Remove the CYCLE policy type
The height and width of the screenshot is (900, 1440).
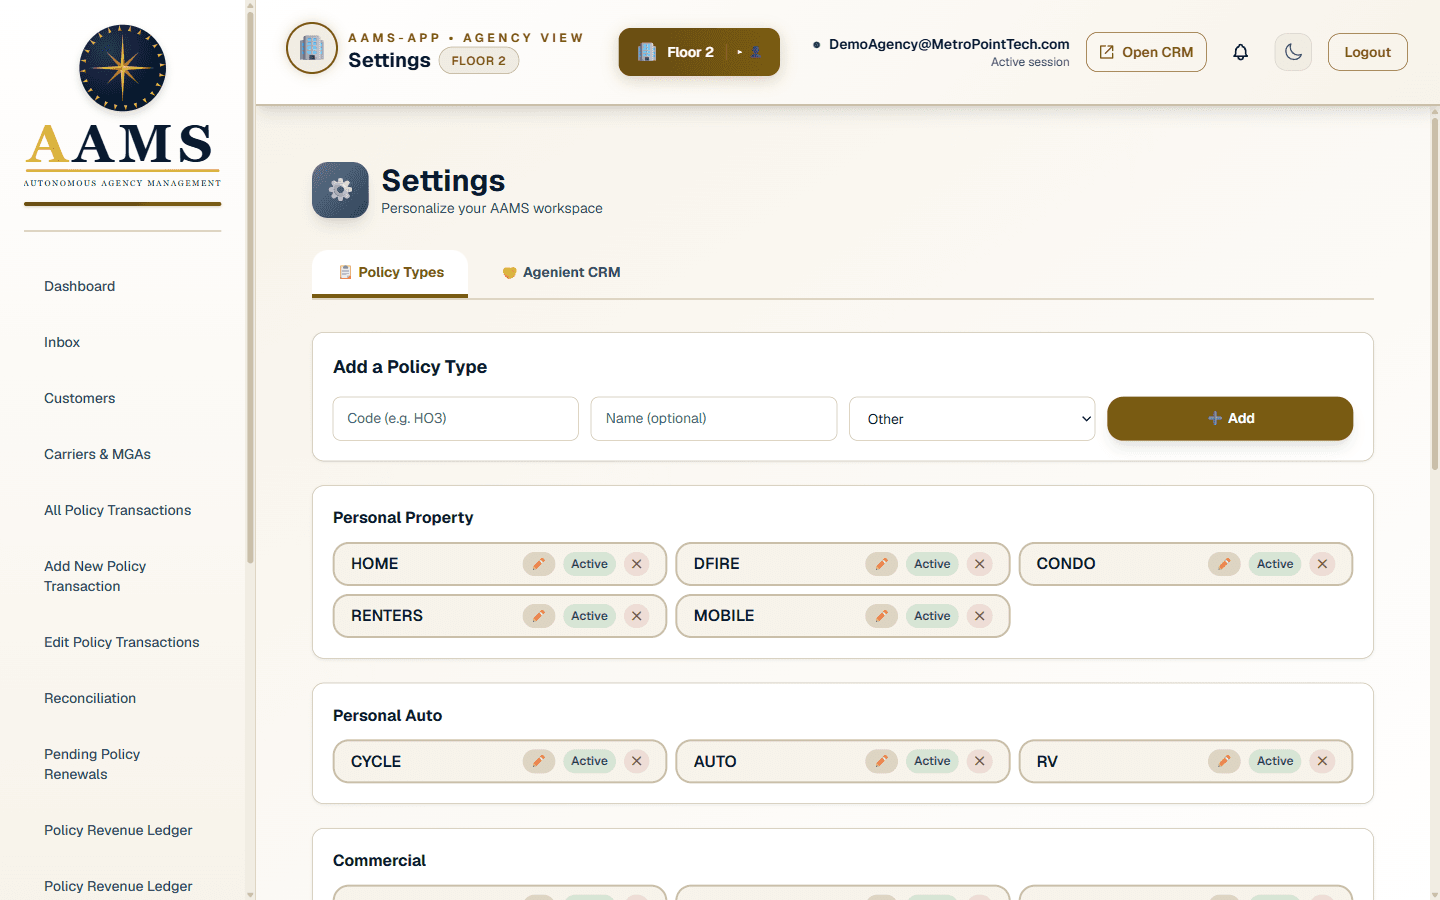pyautogui.click(x=637, y=761)
